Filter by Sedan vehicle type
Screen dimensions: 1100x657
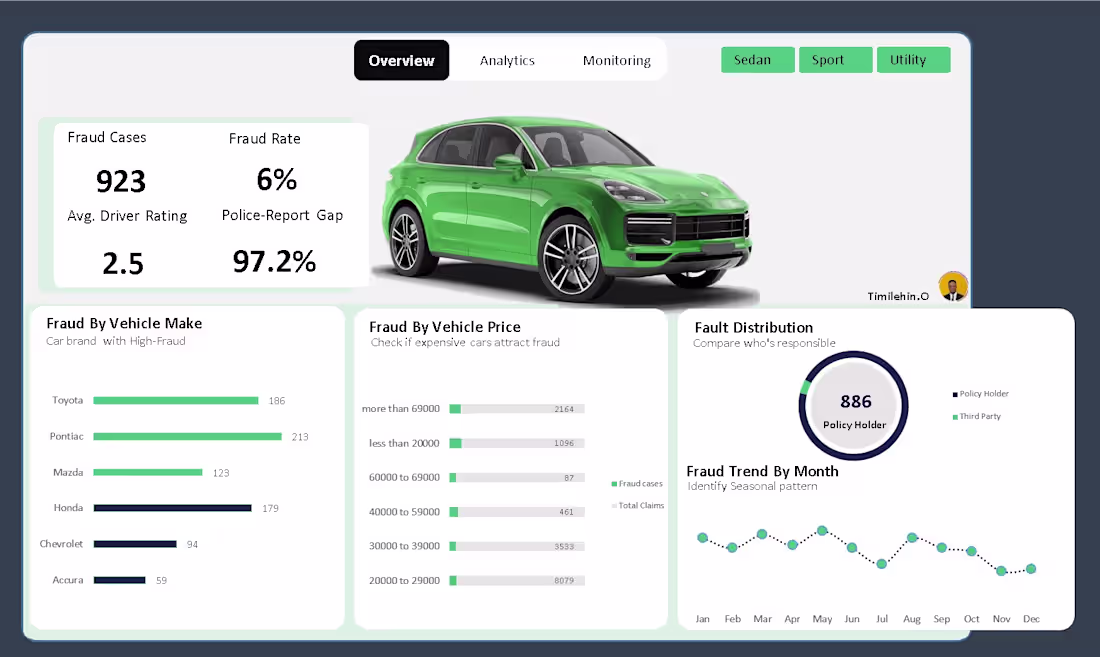click(x=758, y=60)
